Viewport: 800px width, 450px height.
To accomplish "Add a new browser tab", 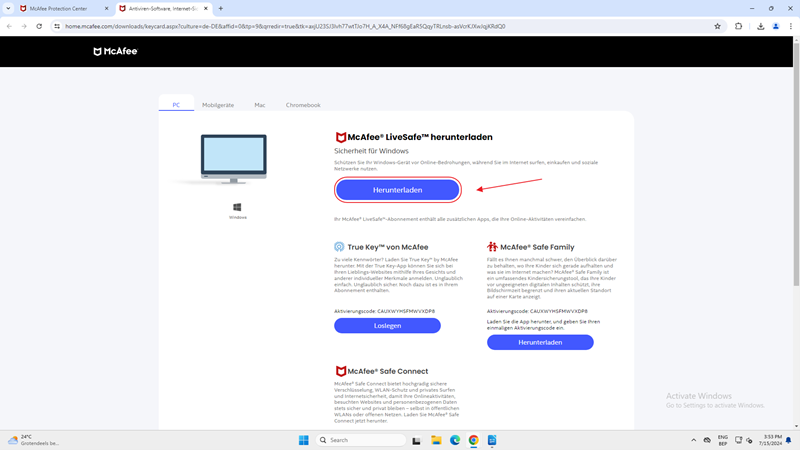I will point(221,8).
